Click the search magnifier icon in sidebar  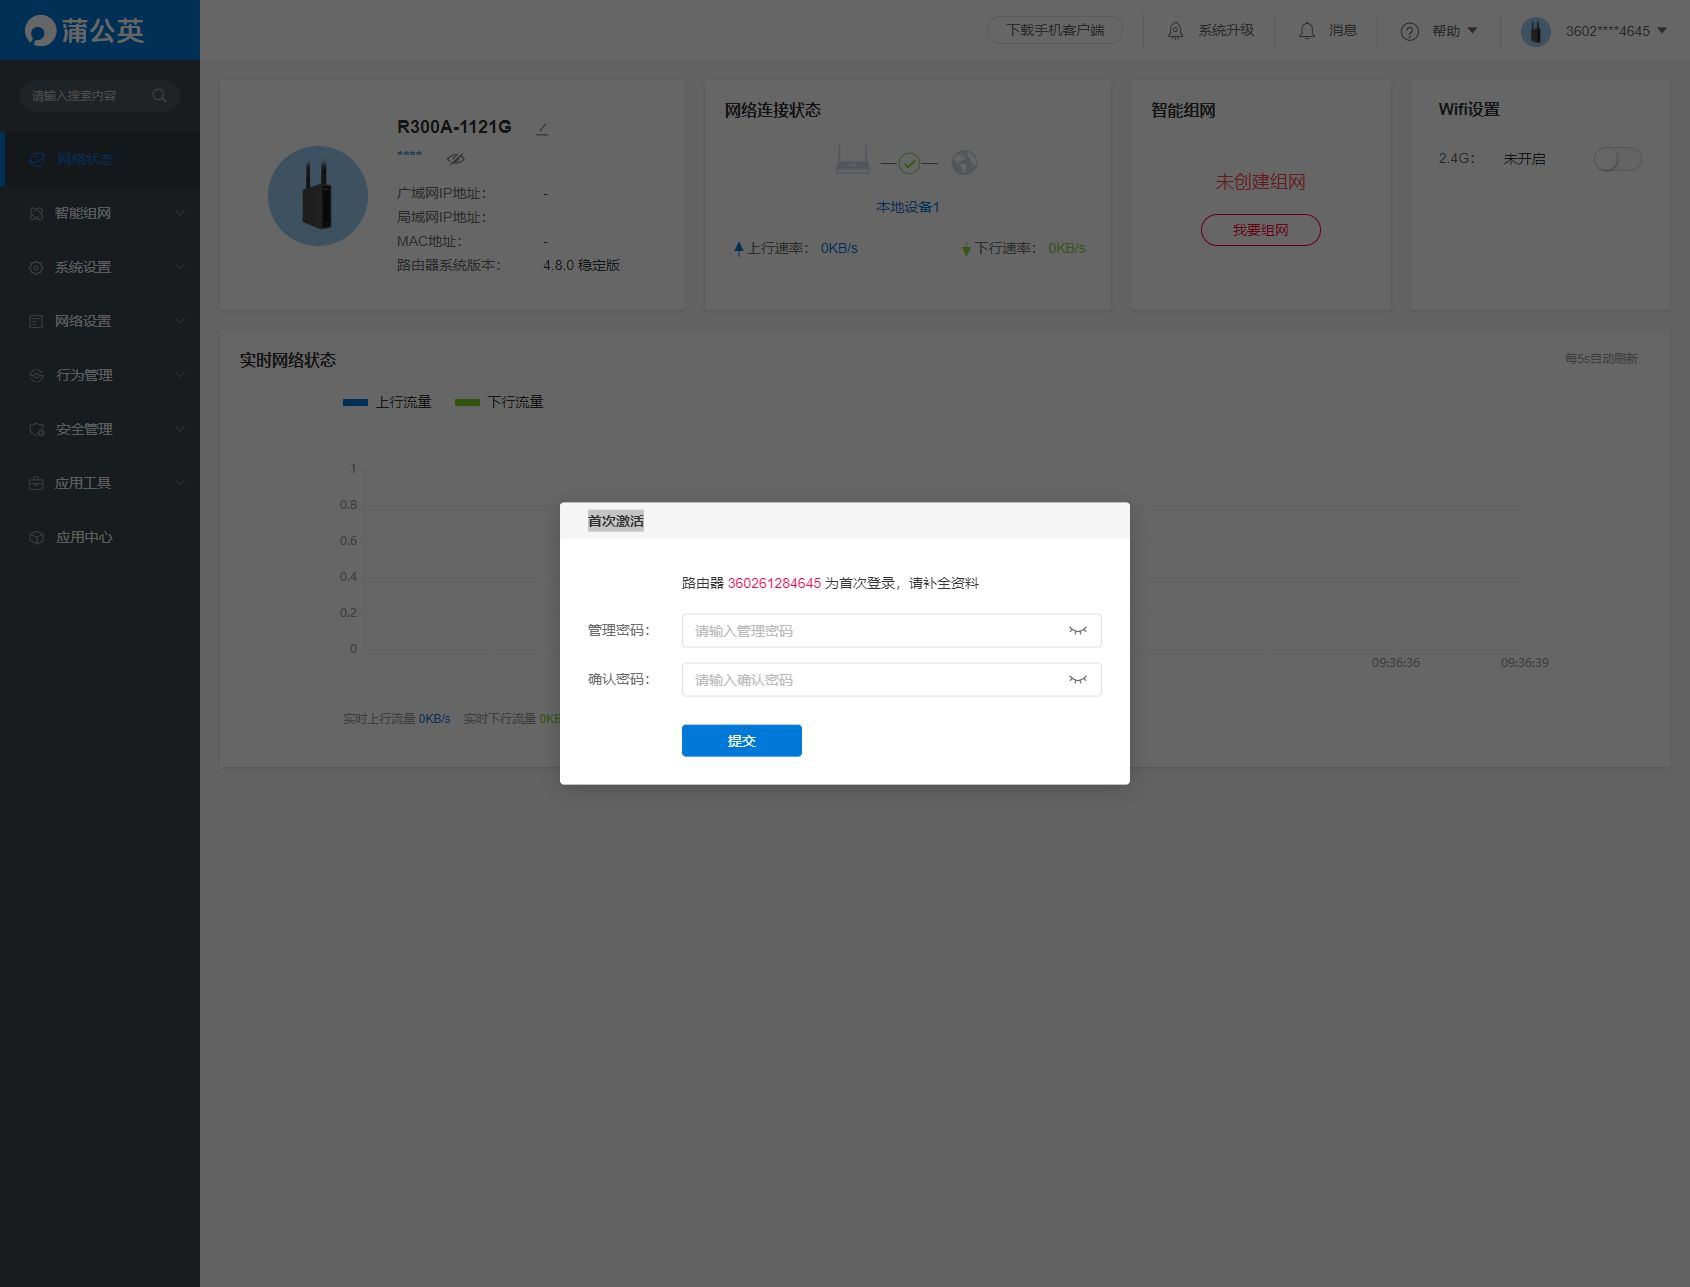pos(159,96)
